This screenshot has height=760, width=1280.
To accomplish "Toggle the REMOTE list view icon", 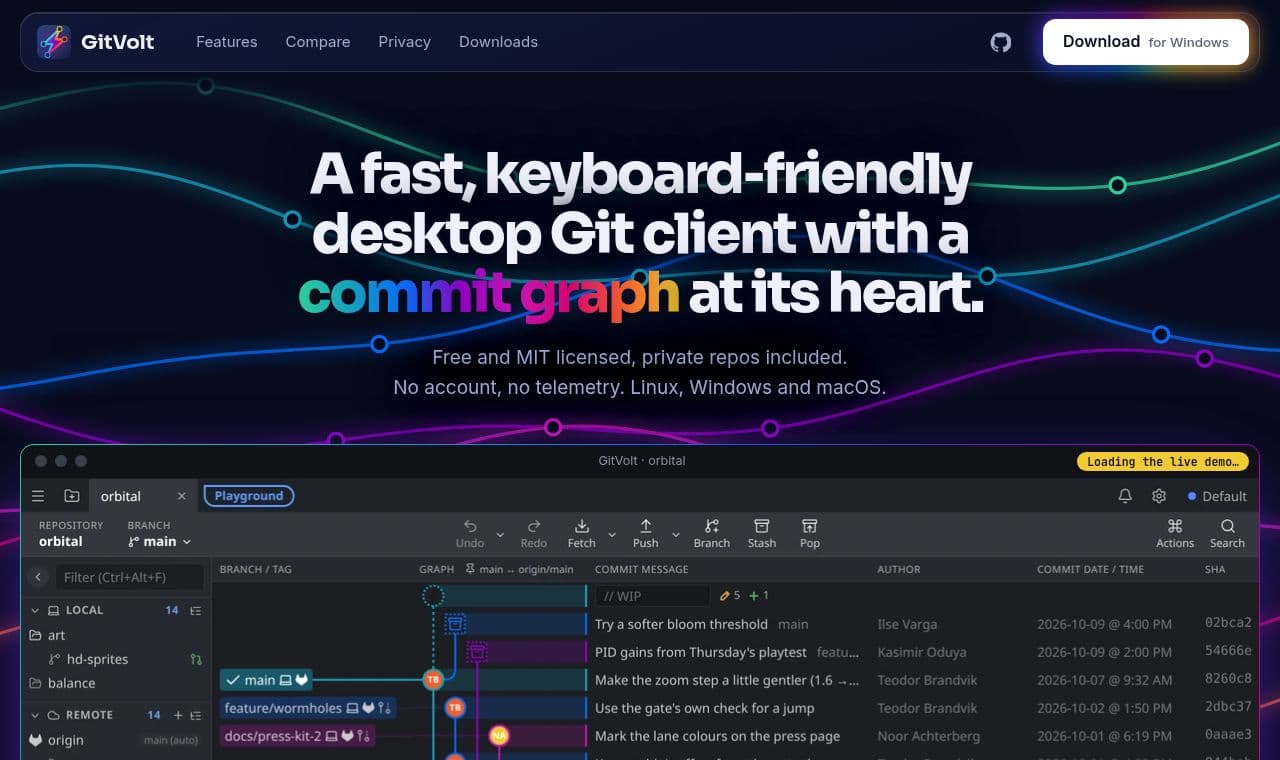I will point(196,715).
